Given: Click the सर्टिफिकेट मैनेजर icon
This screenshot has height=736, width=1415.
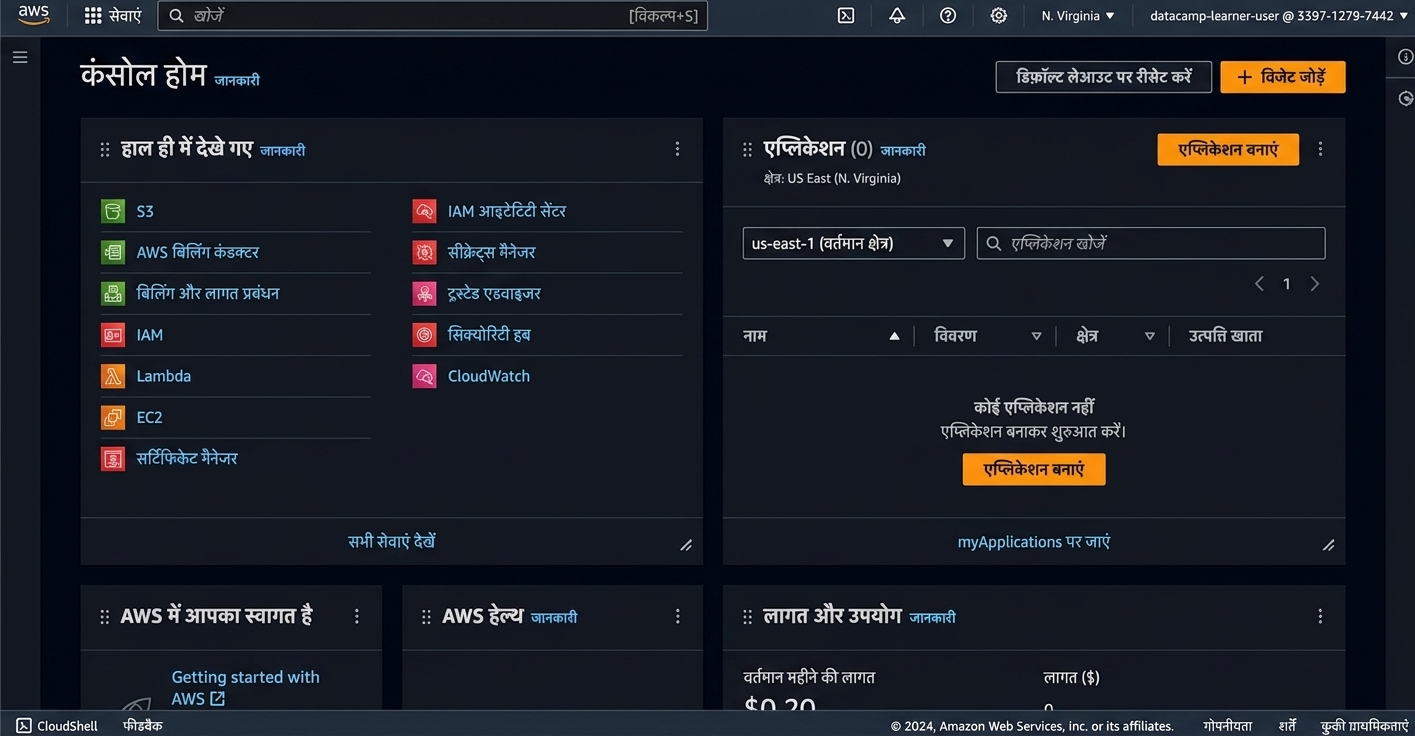Looking at the screenshot, I should pyautogui.click(x=113, y=458).
